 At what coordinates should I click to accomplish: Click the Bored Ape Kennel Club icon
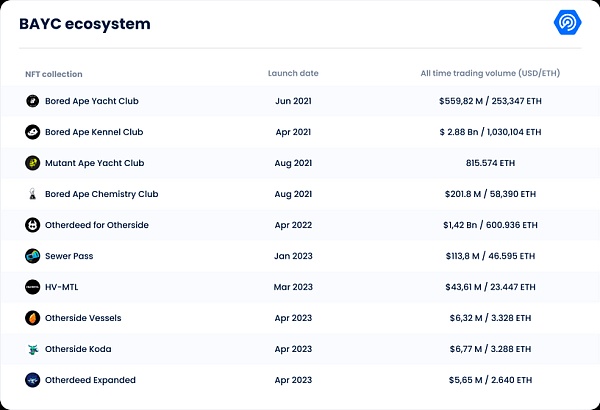(x=33, y=132)
